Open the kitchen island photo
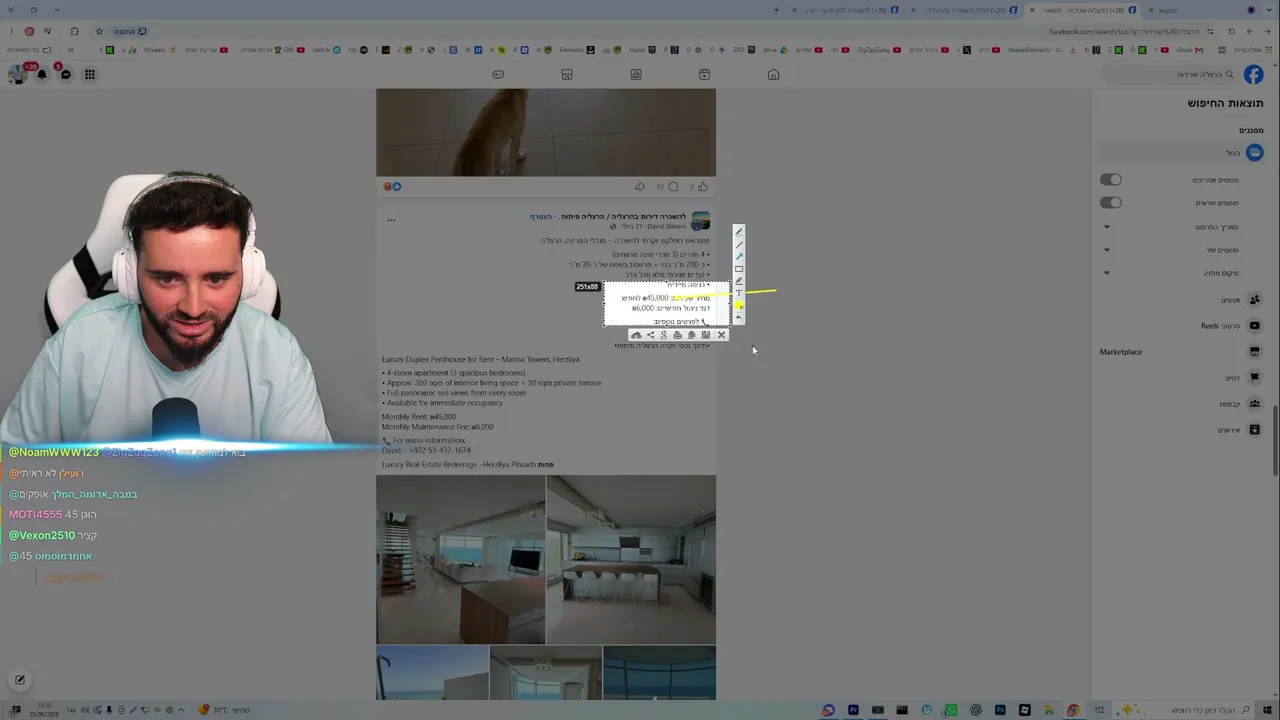This screenshot has width=1280, height=720. pos(631,559)
